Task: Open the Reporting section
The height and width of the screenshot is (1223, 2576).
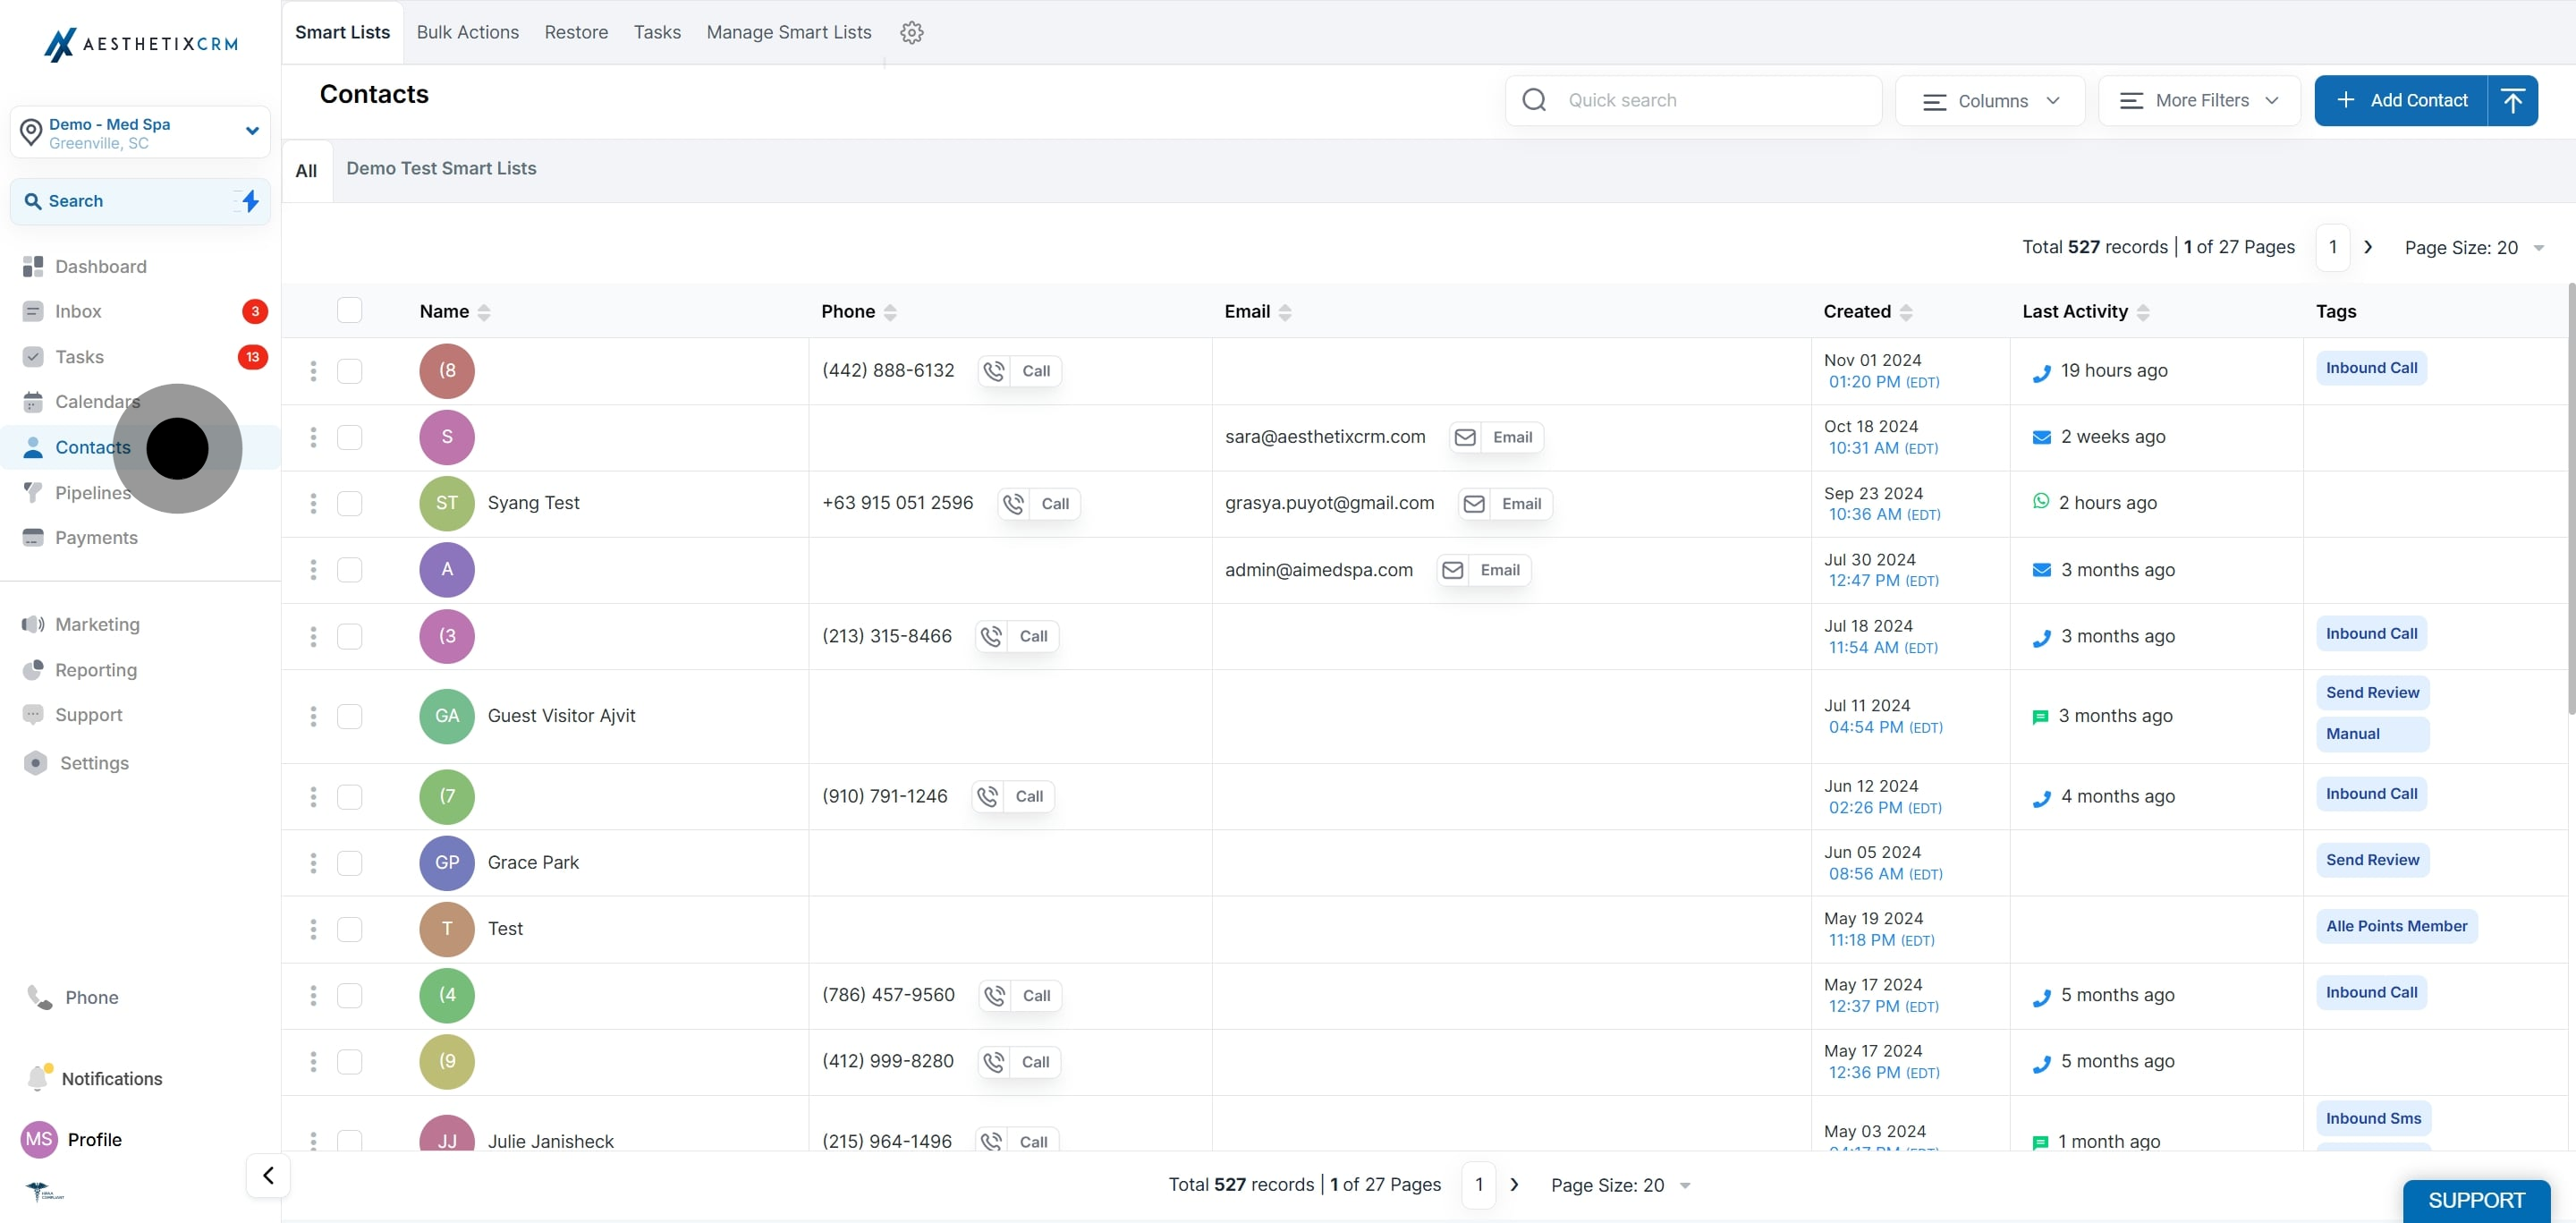Action: click(95, 670)
